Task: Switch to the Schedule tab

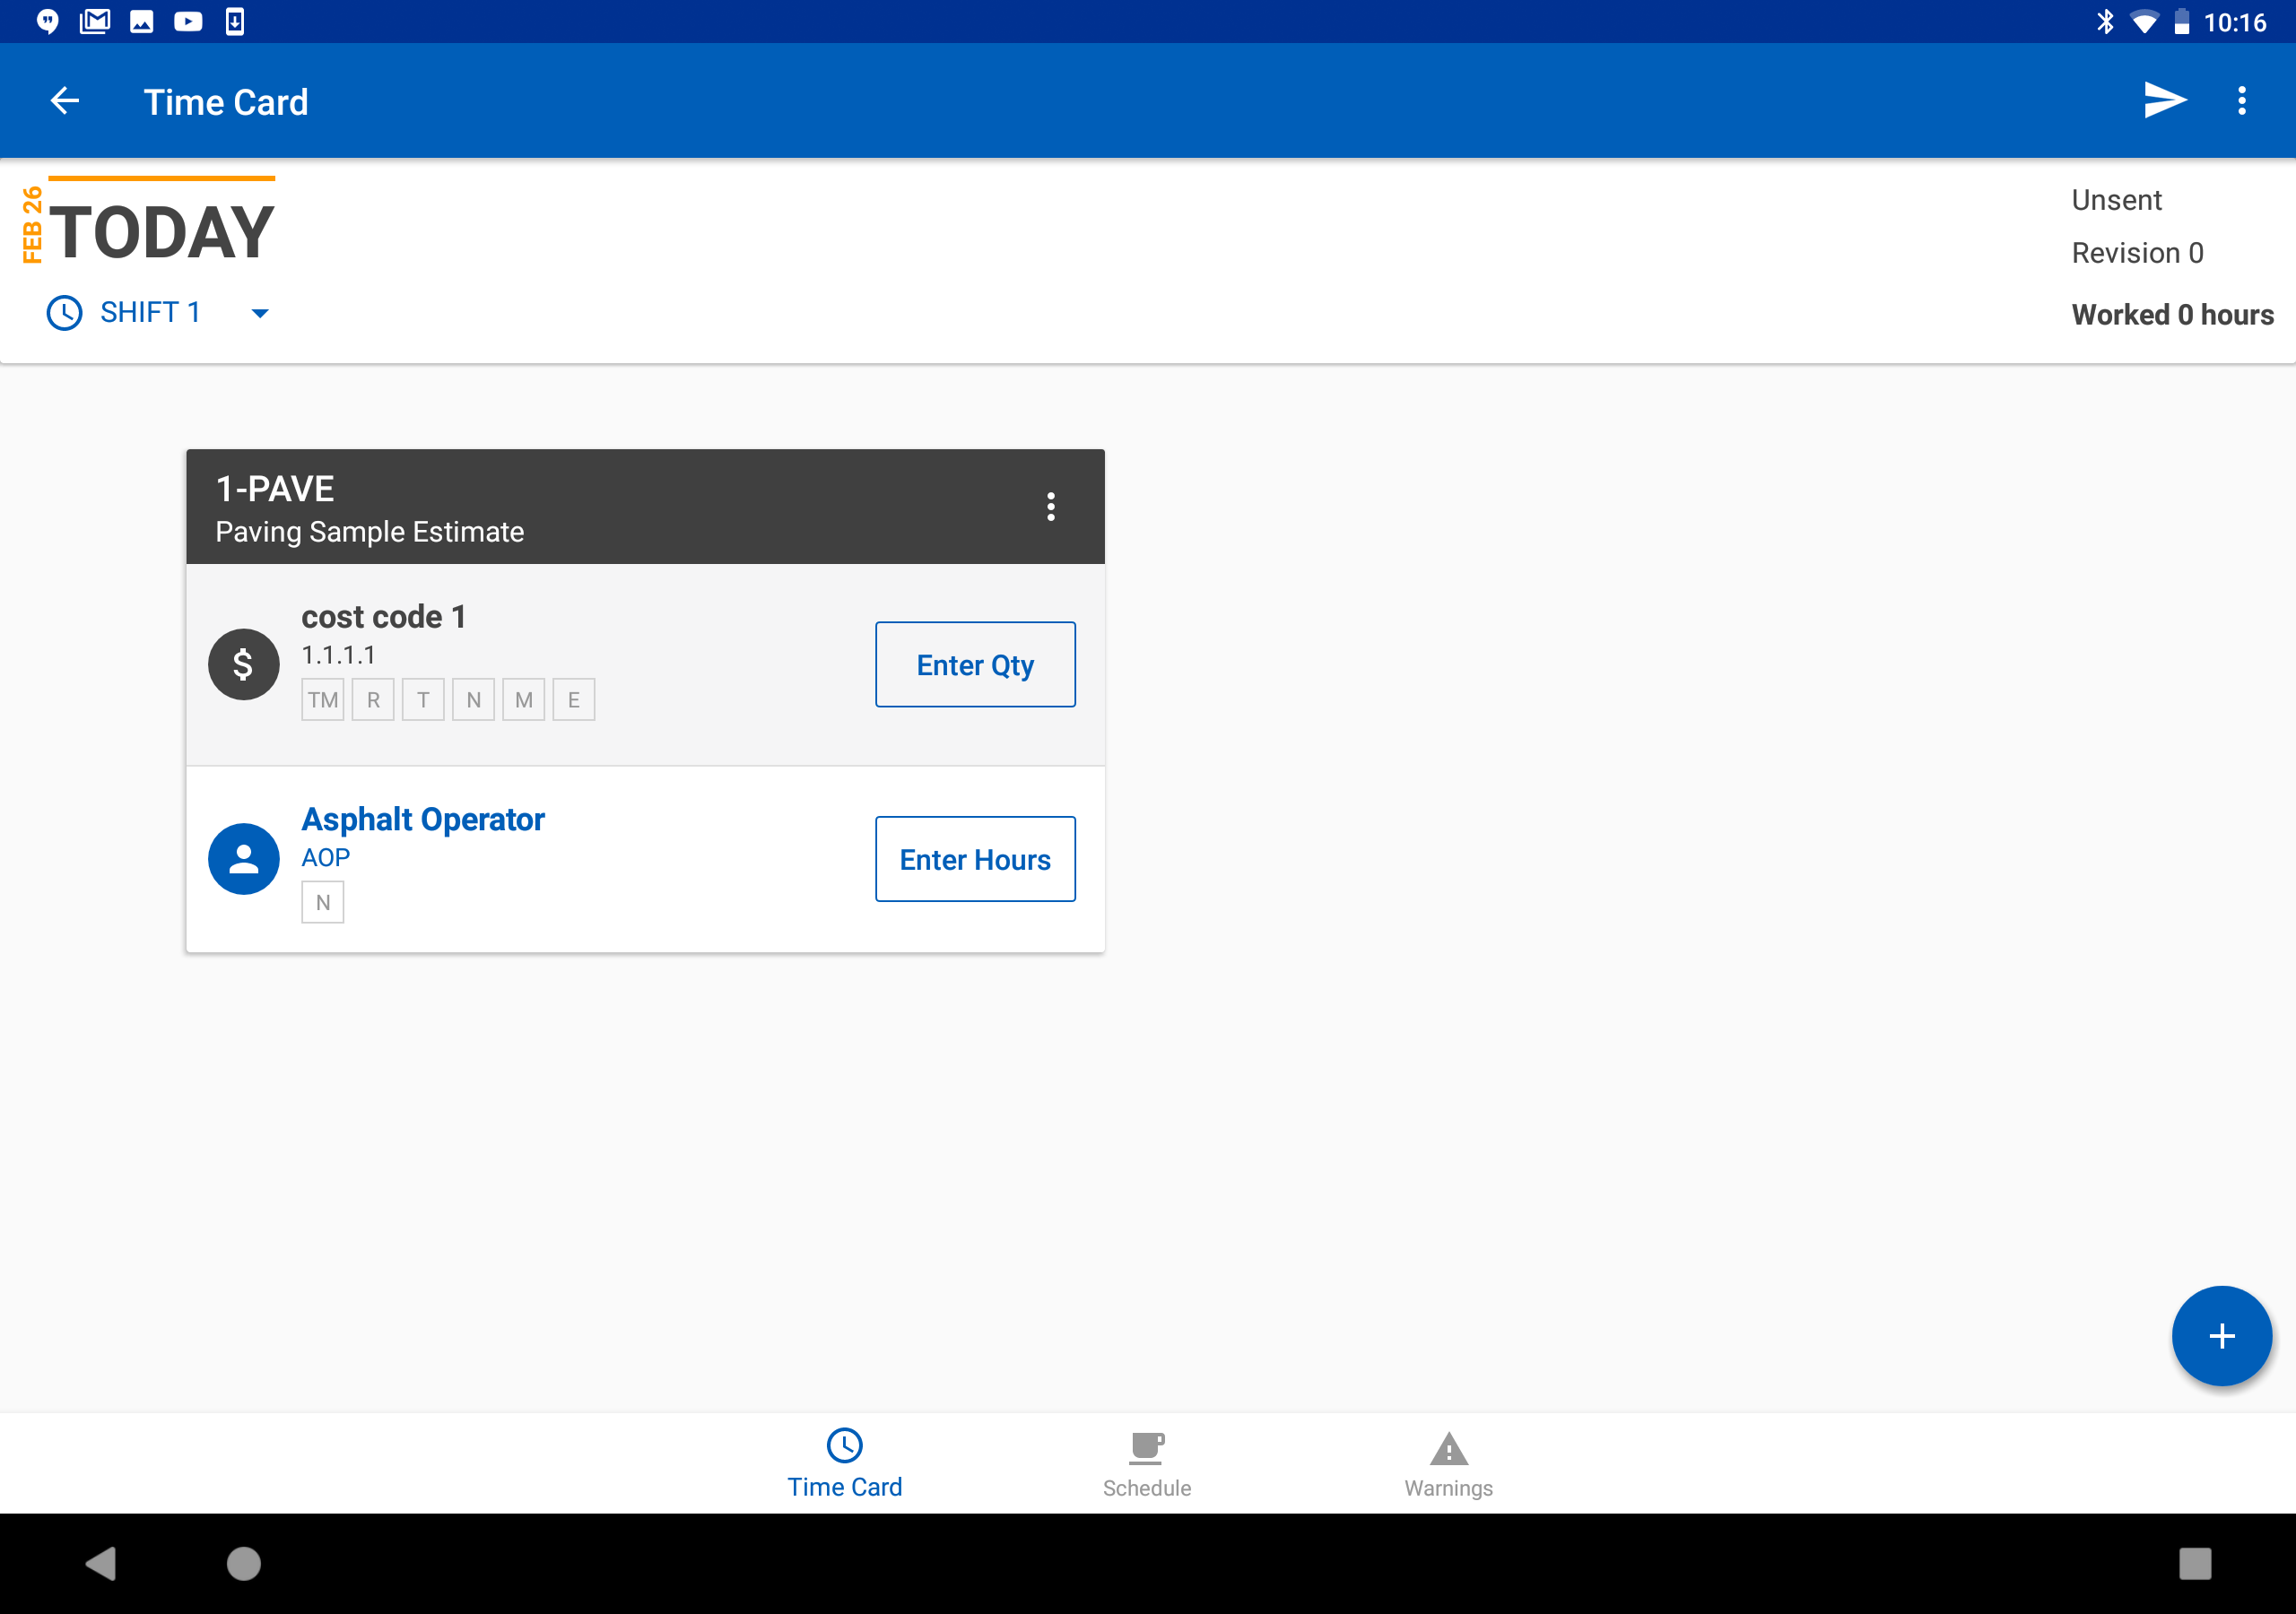Action: tap(1146, 1462)
